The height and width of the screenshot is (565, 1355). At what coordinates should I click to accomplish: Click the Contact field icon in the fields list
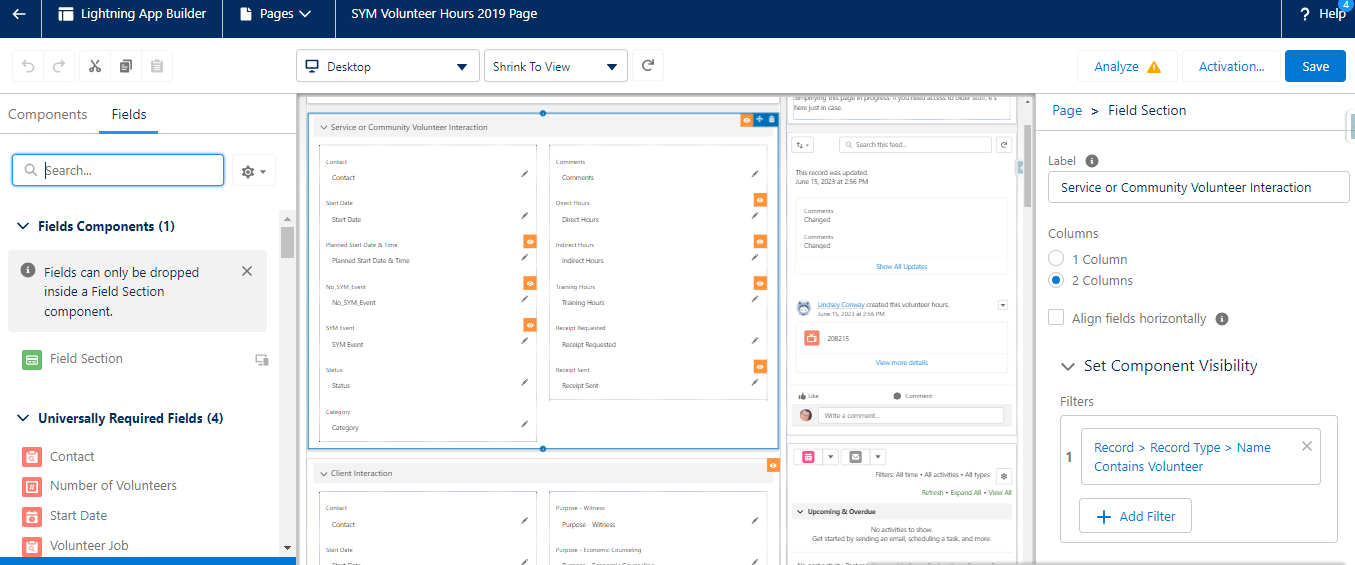[x=32, y=457]
